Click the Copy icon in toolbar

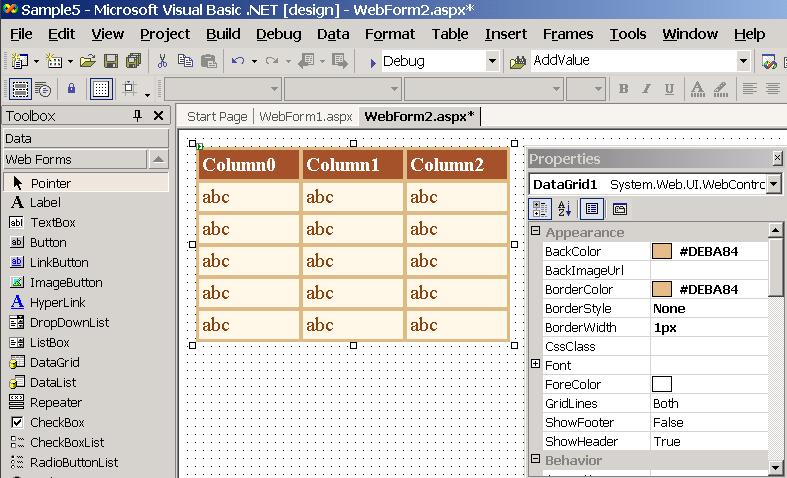coord(185,61)
